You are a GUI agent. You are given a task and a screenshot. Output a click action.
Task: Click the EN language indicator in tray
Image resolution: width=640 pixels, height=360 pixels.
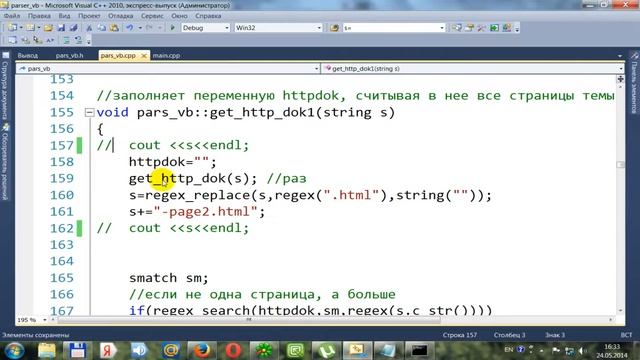point(509,350)
